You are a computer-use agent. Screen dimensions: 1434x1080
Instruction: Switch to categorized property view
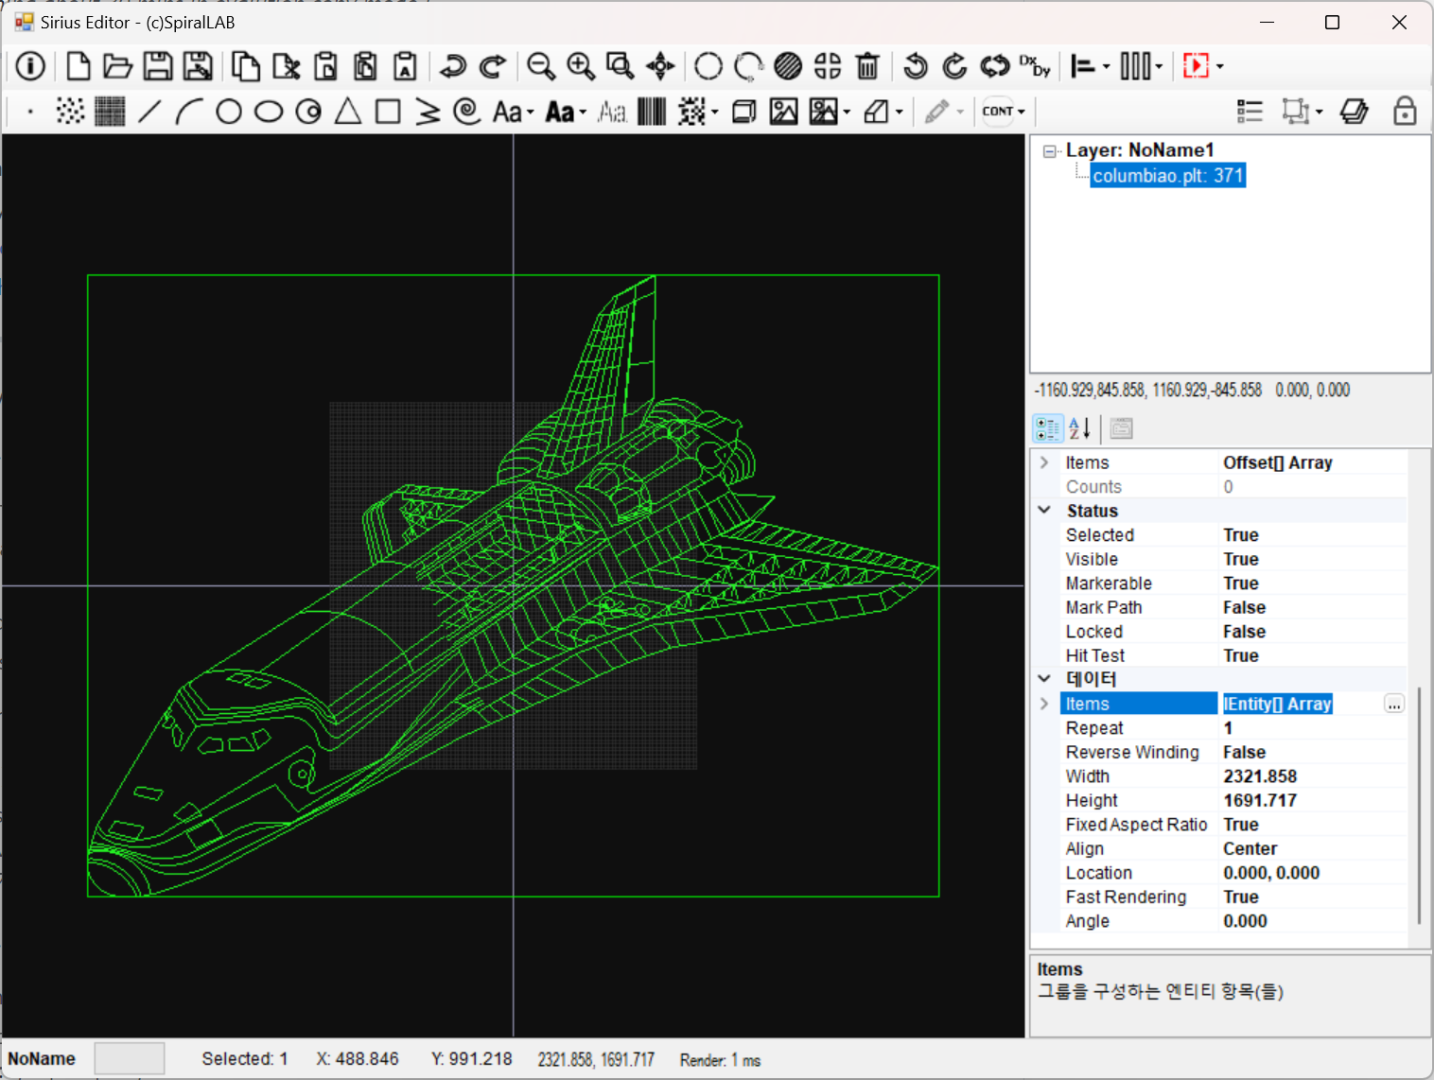[x=1048, y=429]
